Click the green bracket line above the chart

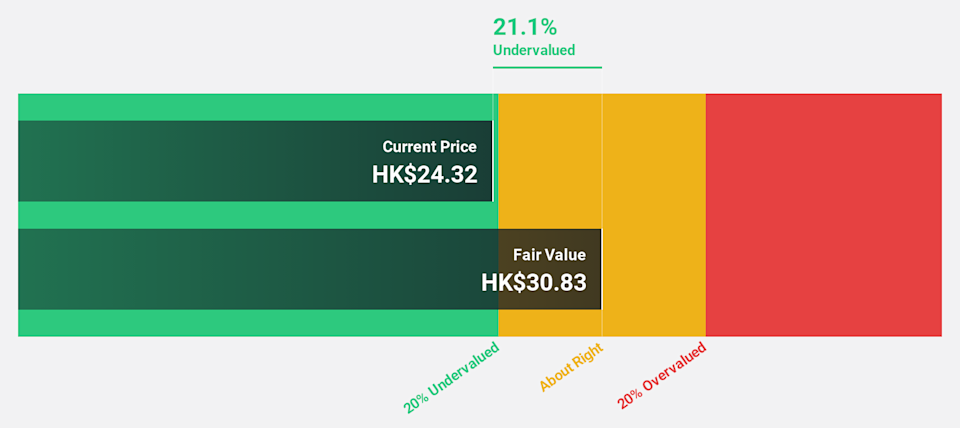pos(546,67)
